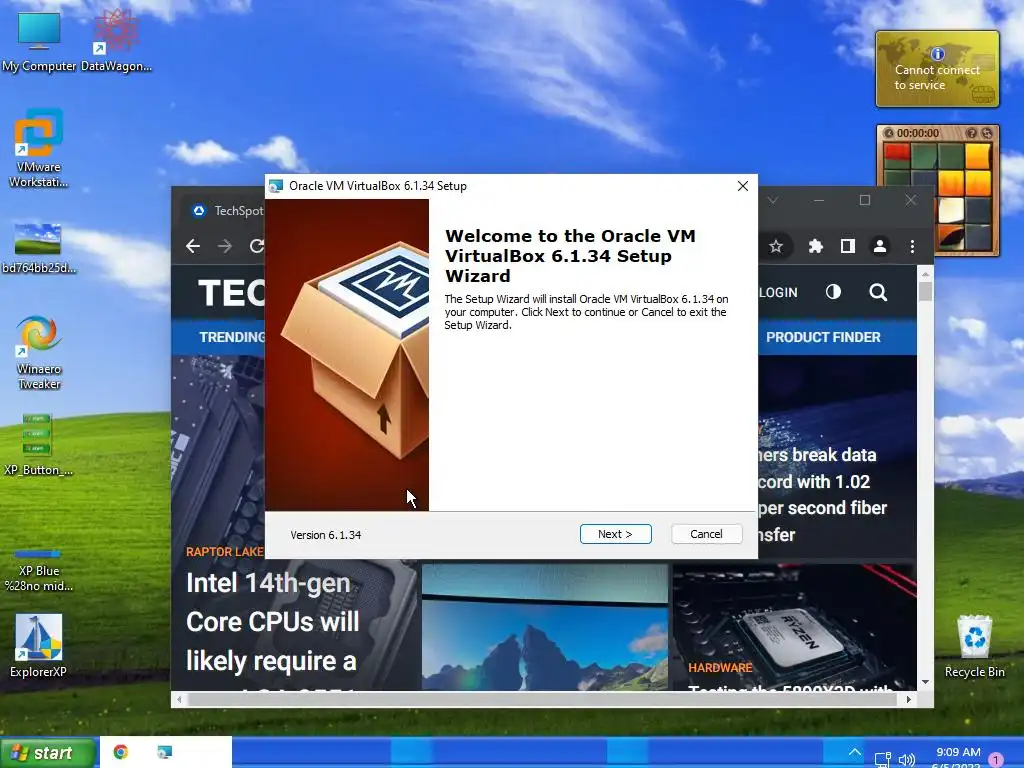Bookmark this page with star icon
The image size is (1024, 768).
(x=775, y=246)
